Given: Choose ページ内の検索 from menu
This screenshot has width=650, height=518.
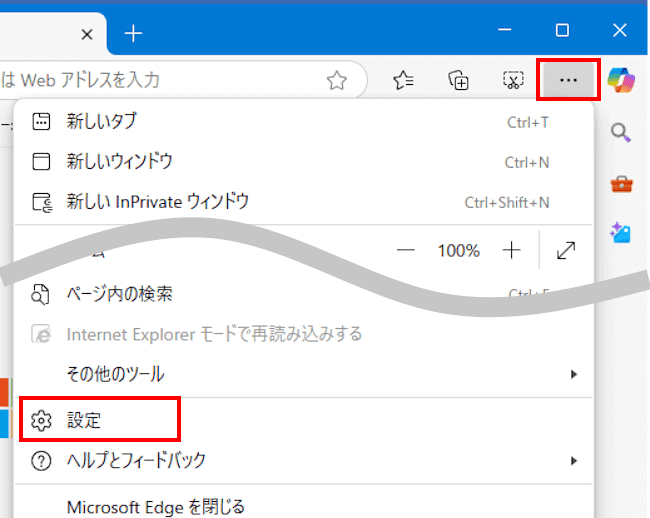Looking at the screenshot, I should (x=303, y=294).
